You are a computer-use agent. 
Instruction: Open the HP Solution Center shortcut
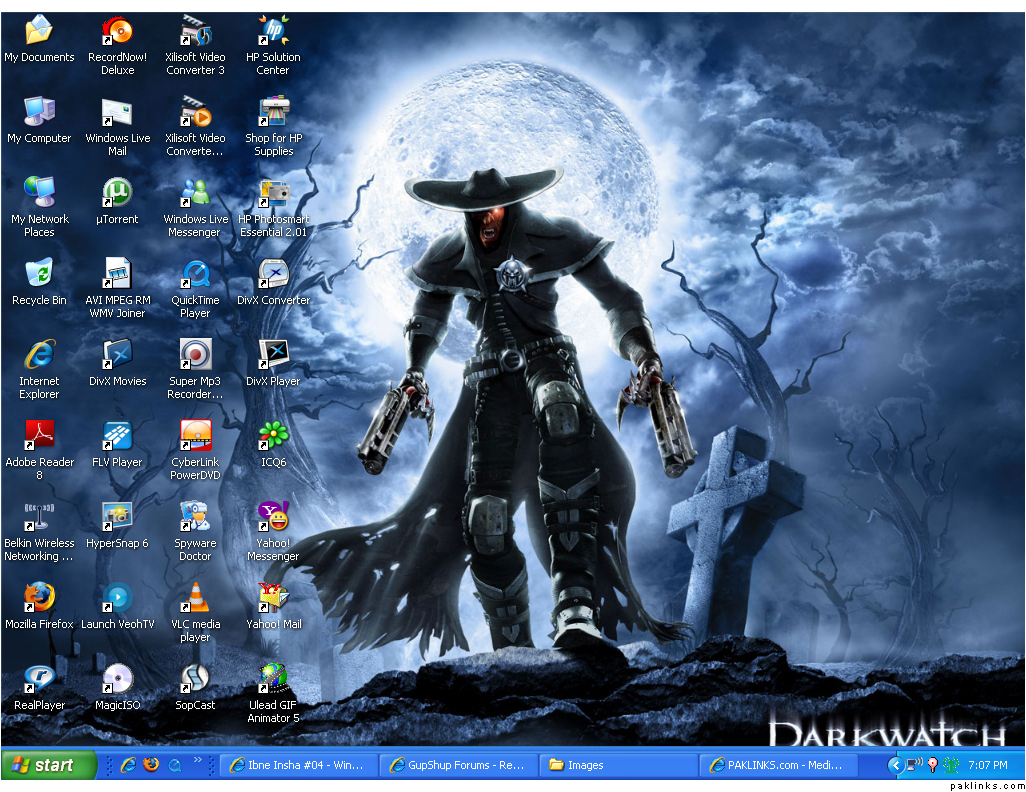273,30
